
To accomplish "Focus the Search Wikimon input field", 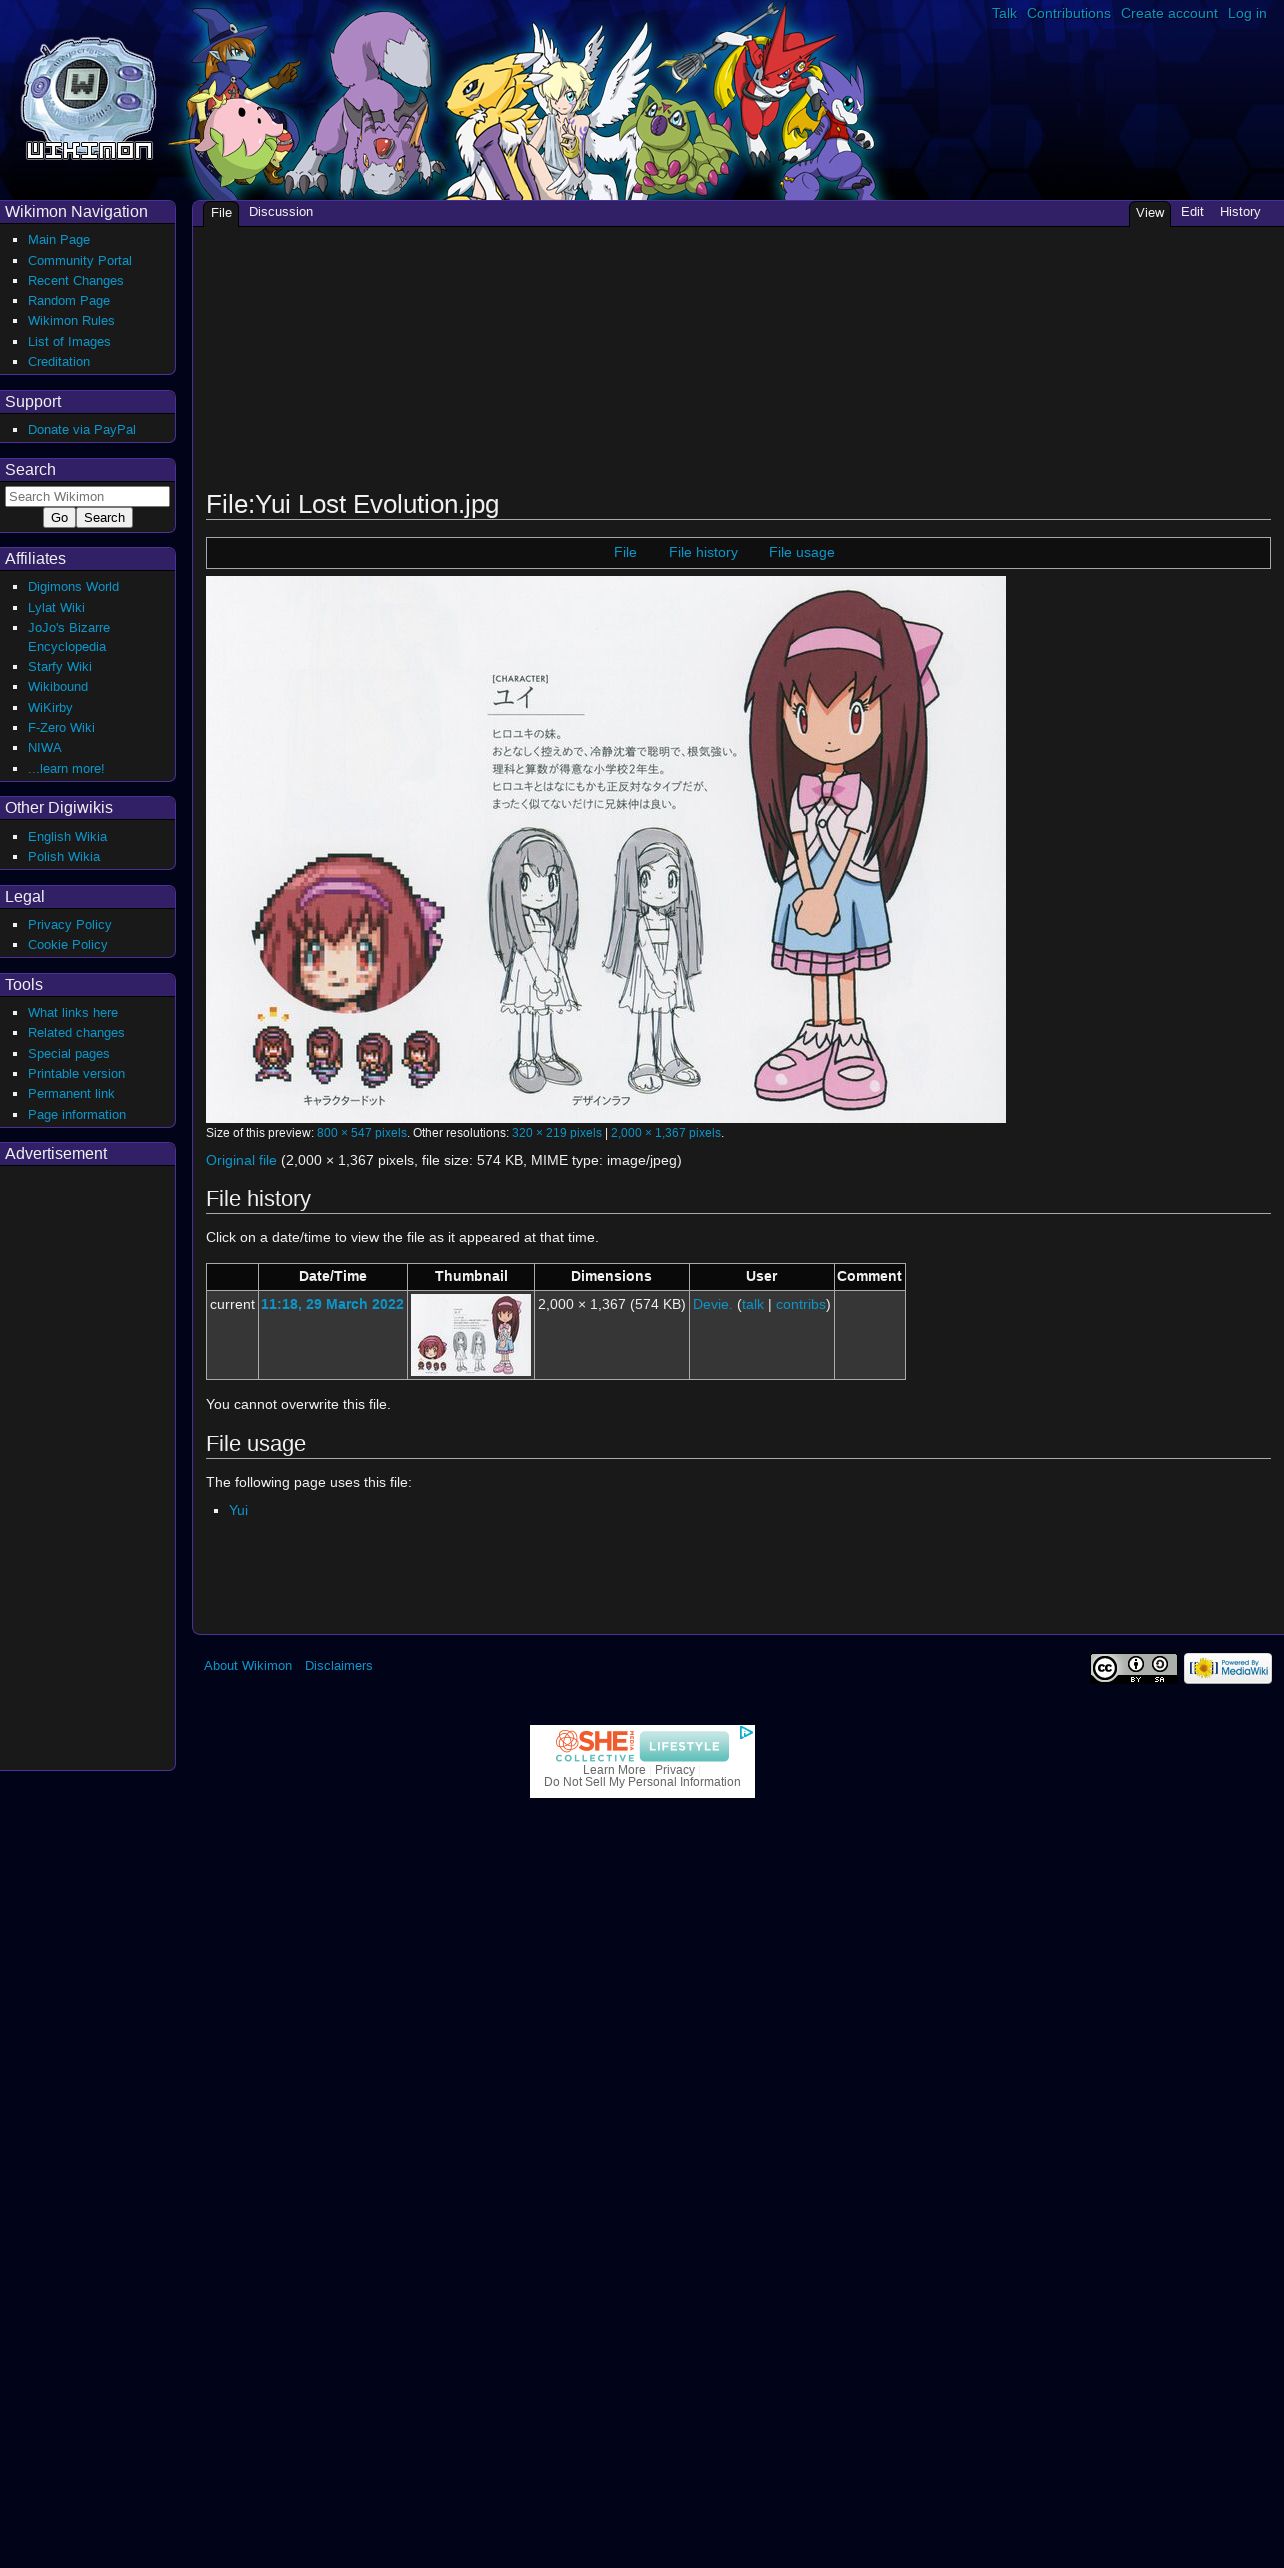I will click(87, 497).
